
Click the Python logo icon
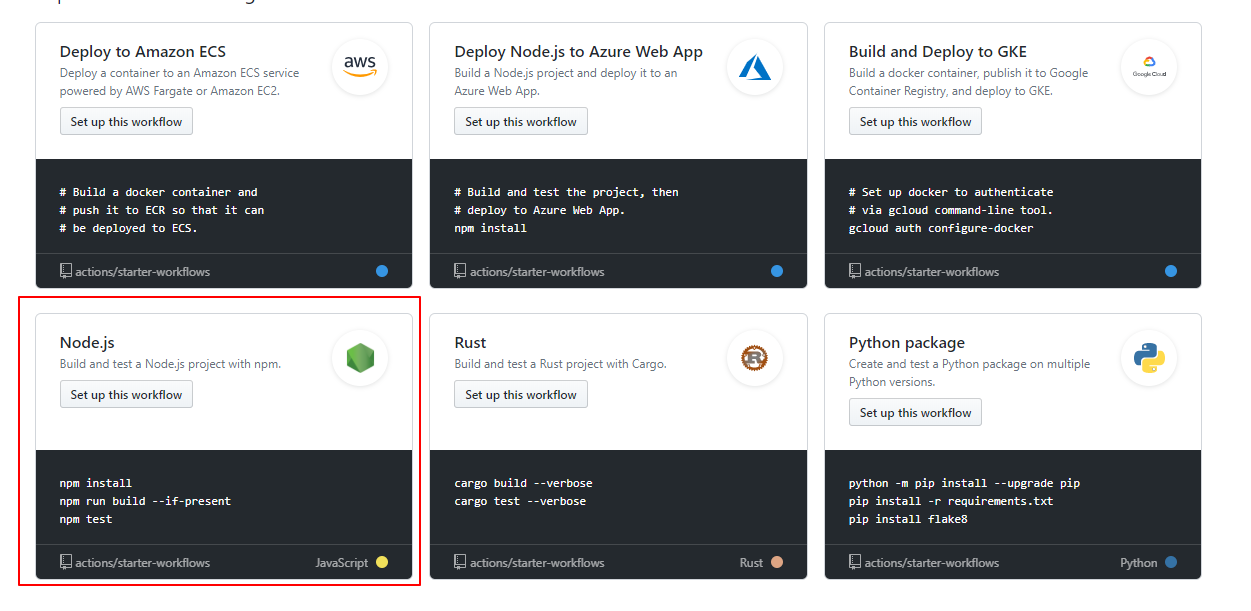(1148, 358)
